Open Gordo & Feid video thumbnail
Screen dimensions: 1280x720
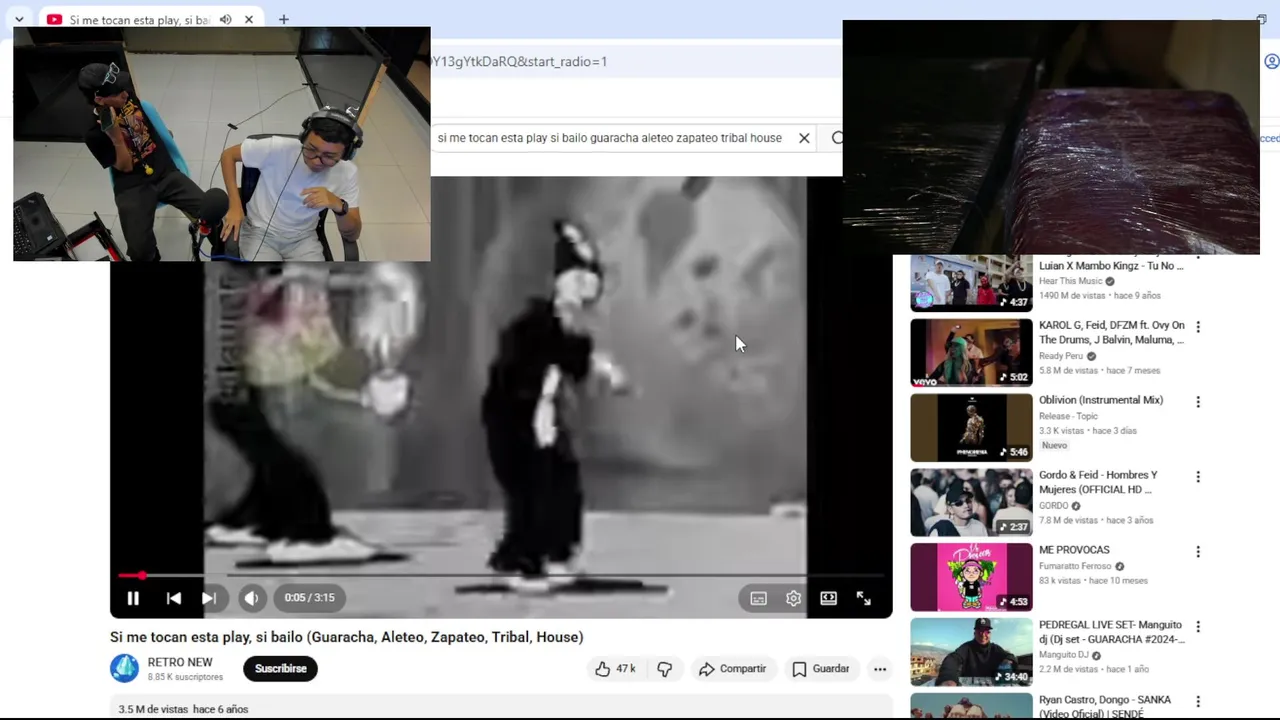pyautogui.click(x=971, y=503)
